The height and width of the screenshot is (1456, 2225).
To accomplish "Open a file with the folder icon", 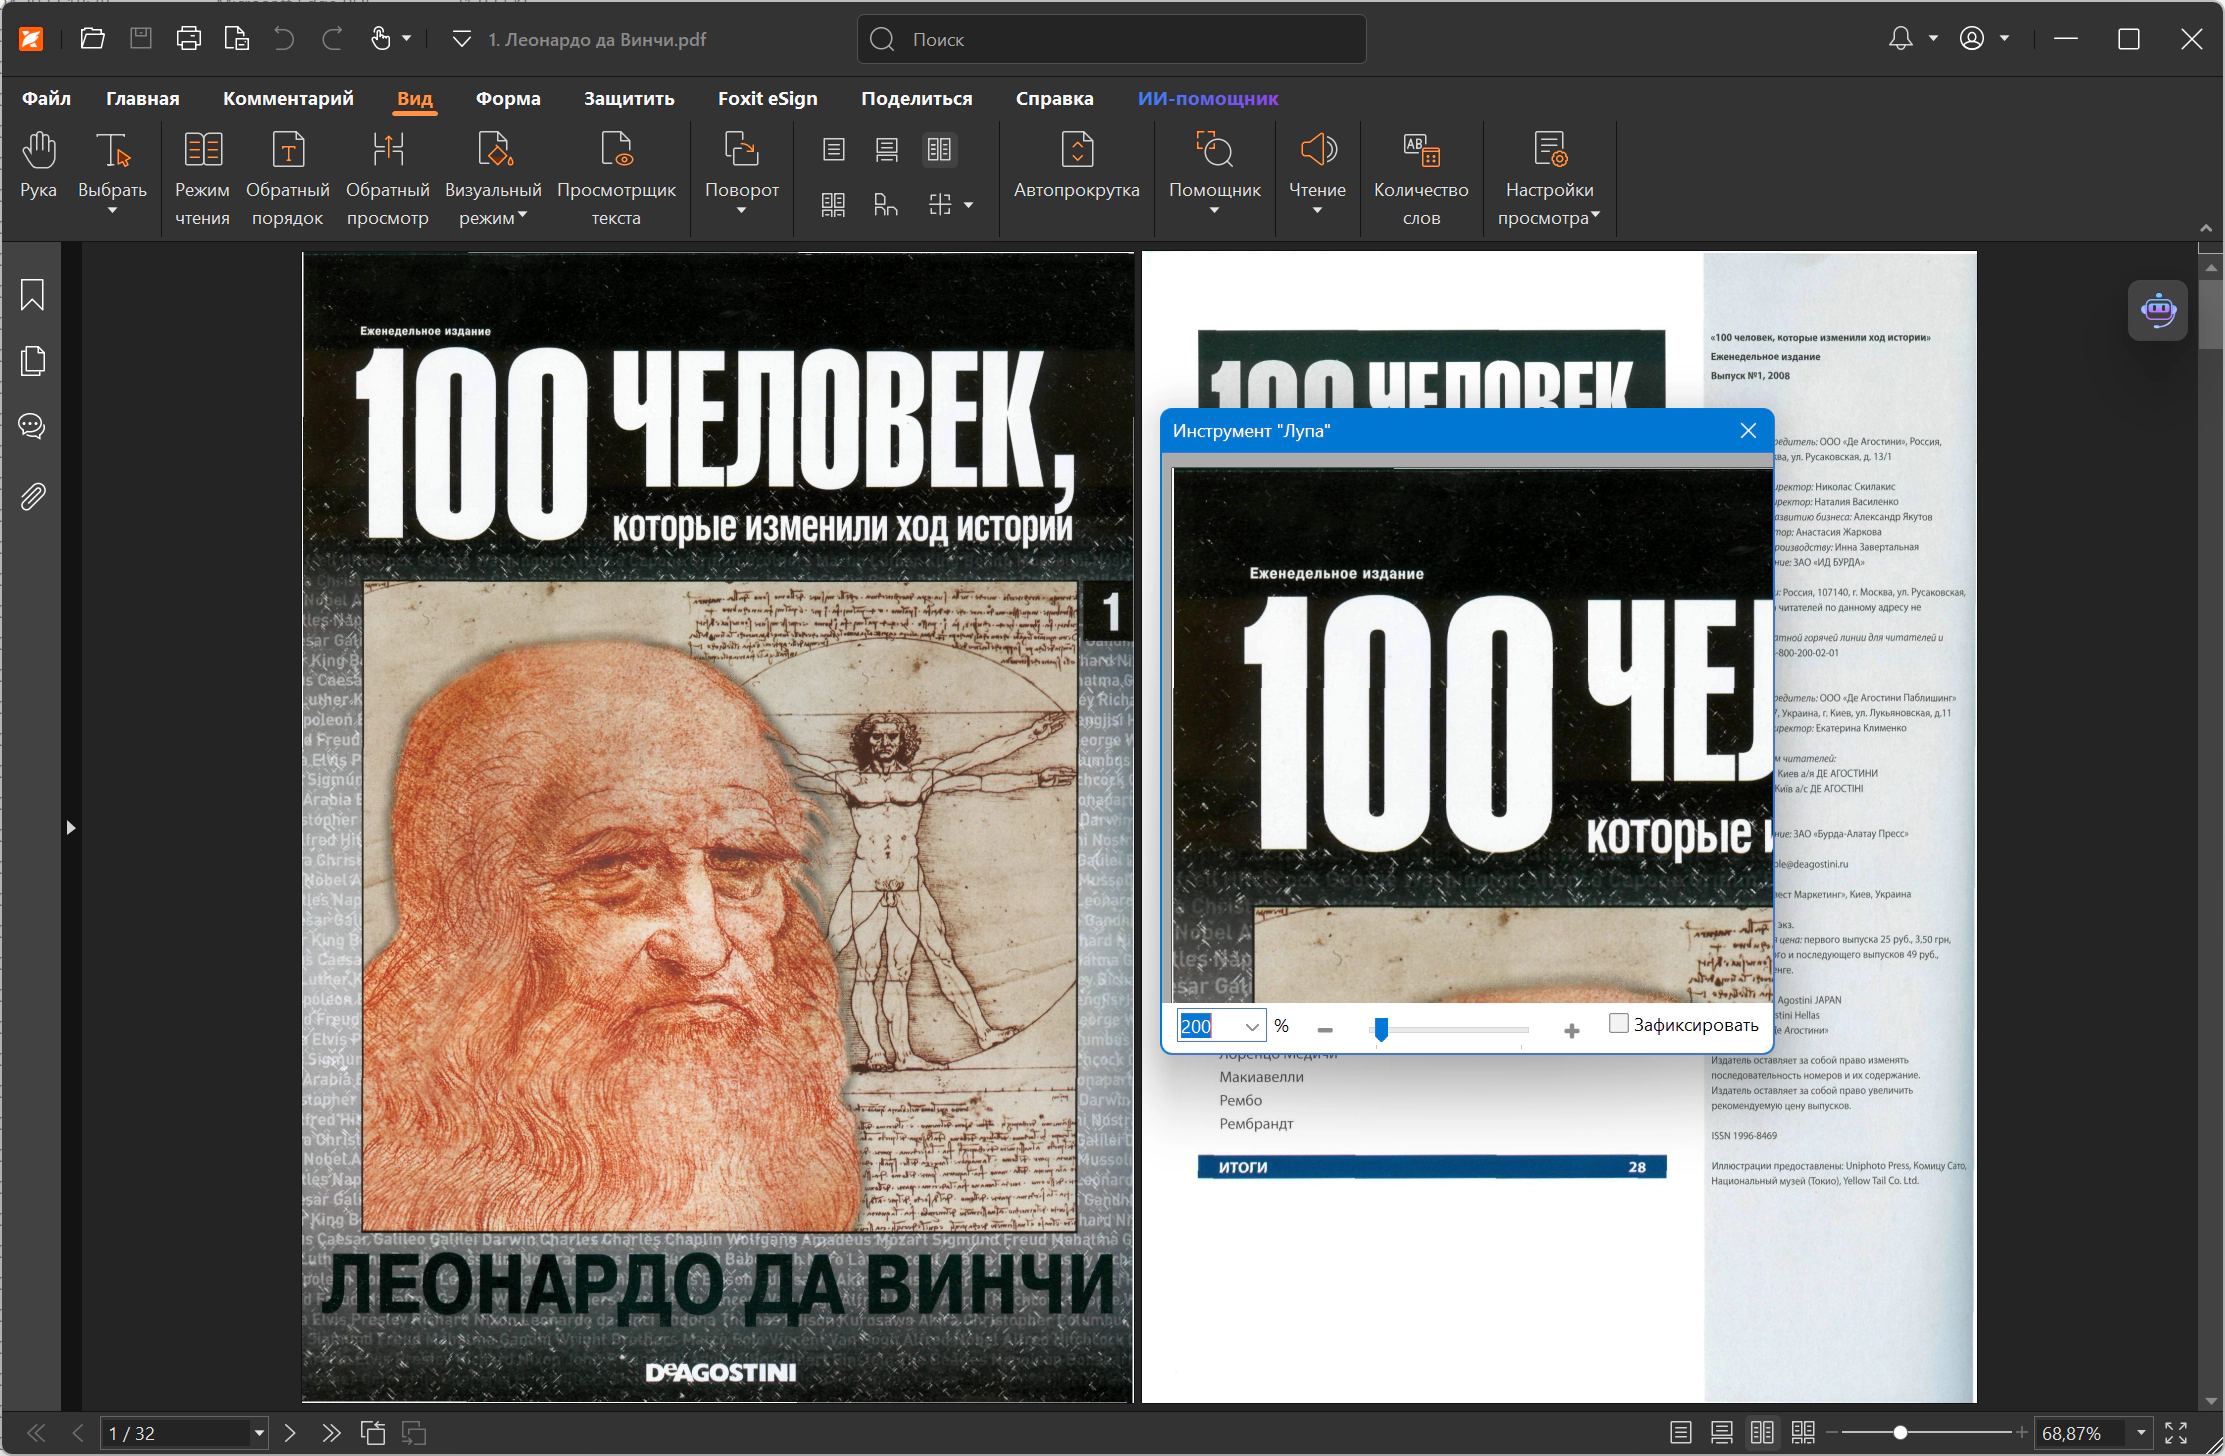I will 93,39.
